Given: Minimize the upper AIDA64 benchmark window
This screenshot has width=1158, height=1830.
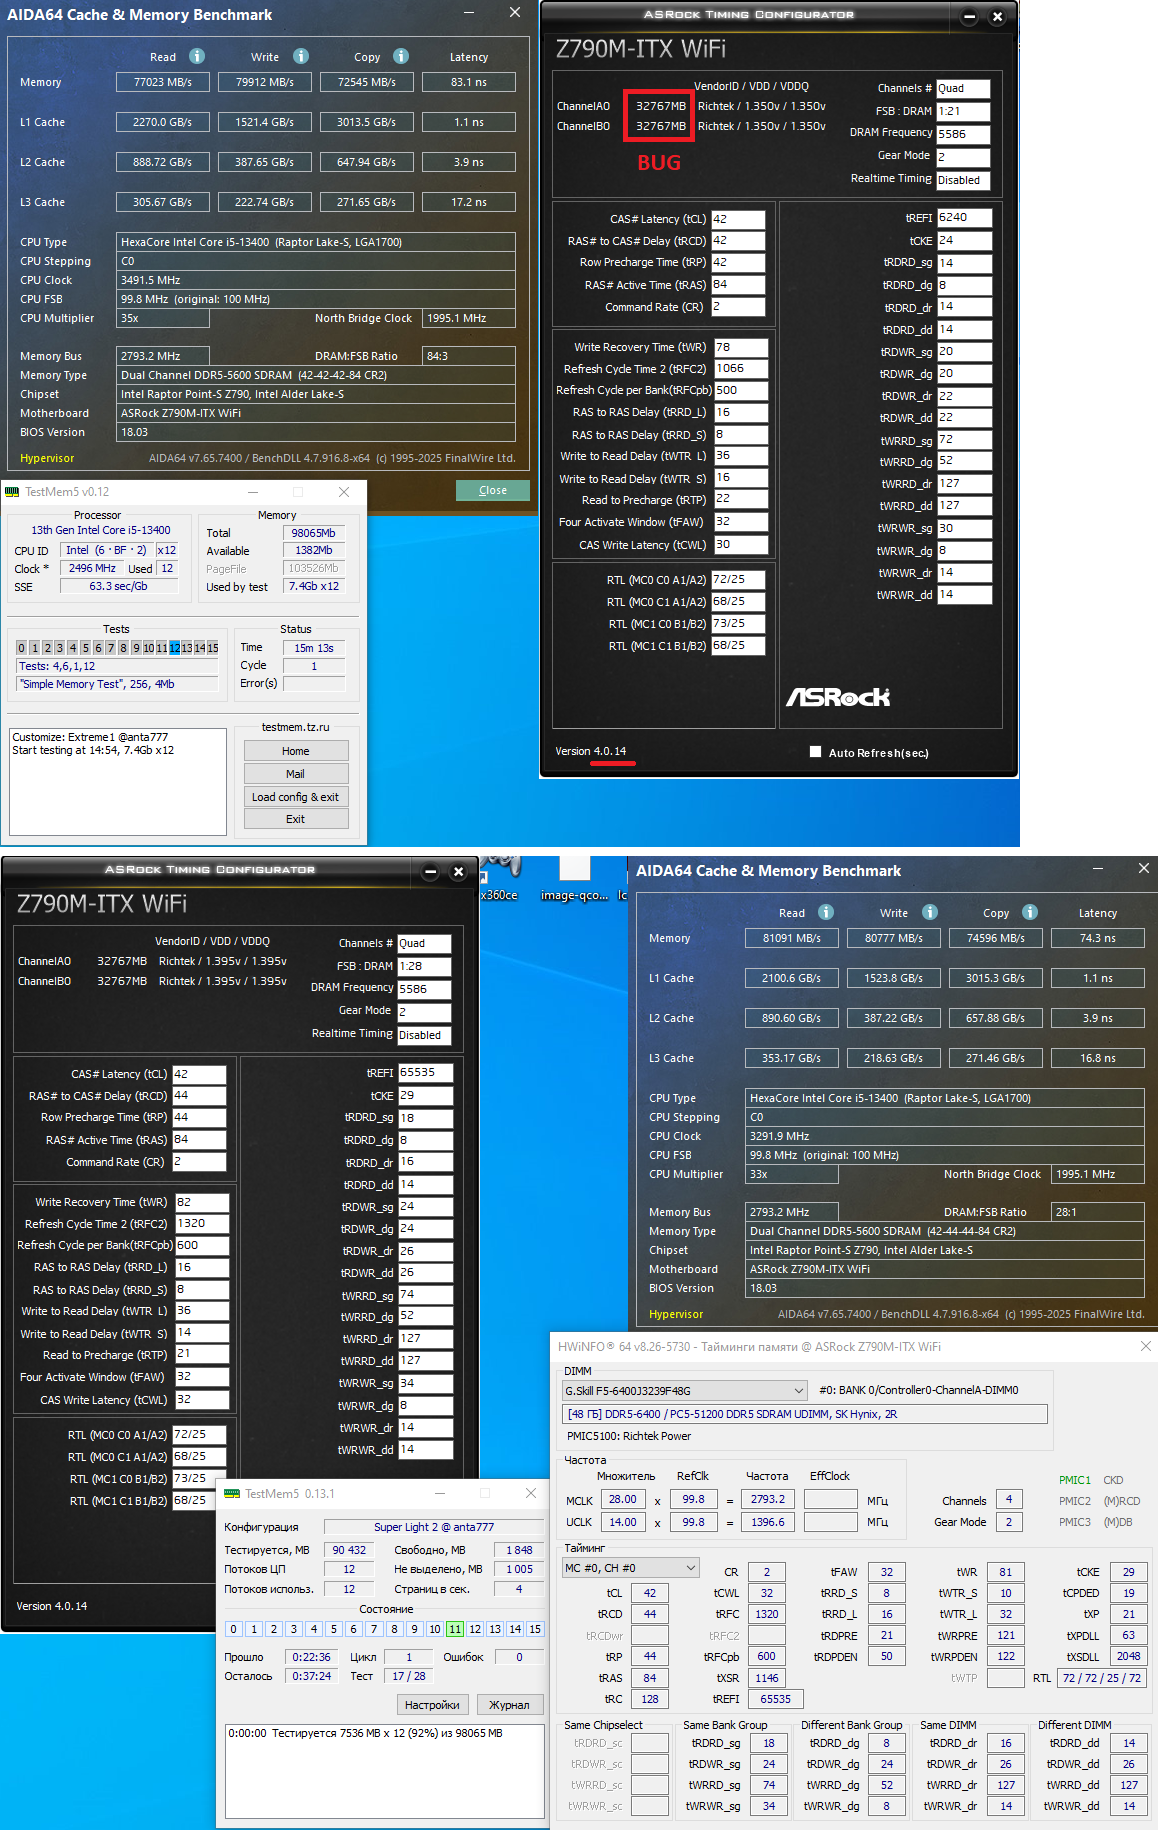Looking at the screenshot, I should [x=471, y=13].
